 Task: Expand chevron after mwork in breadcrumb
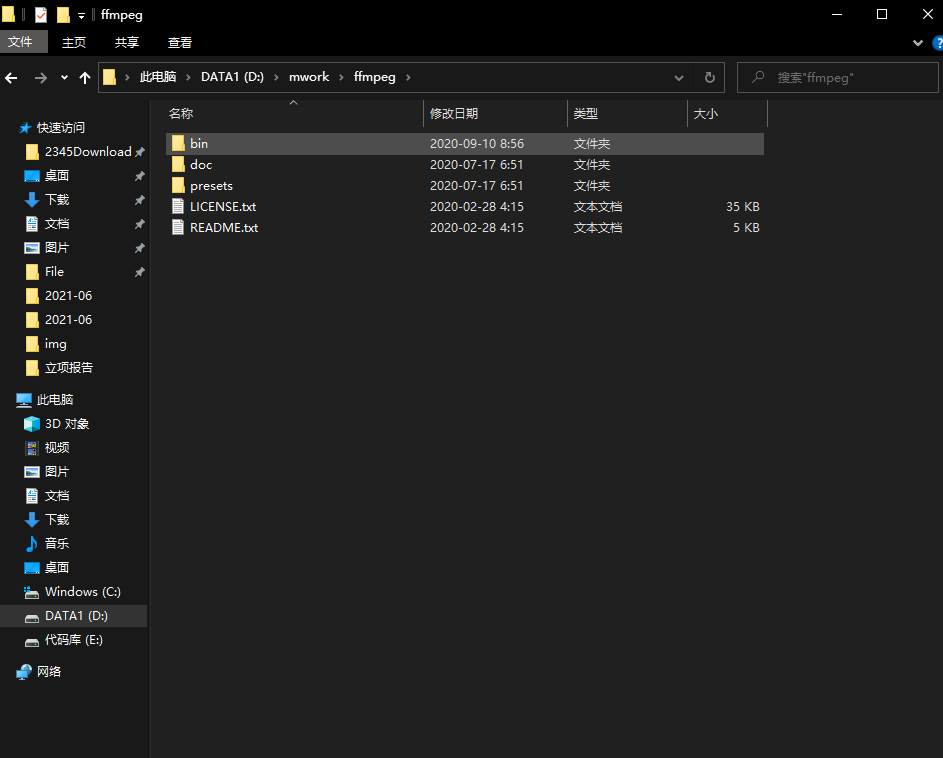tap(341, 78)
